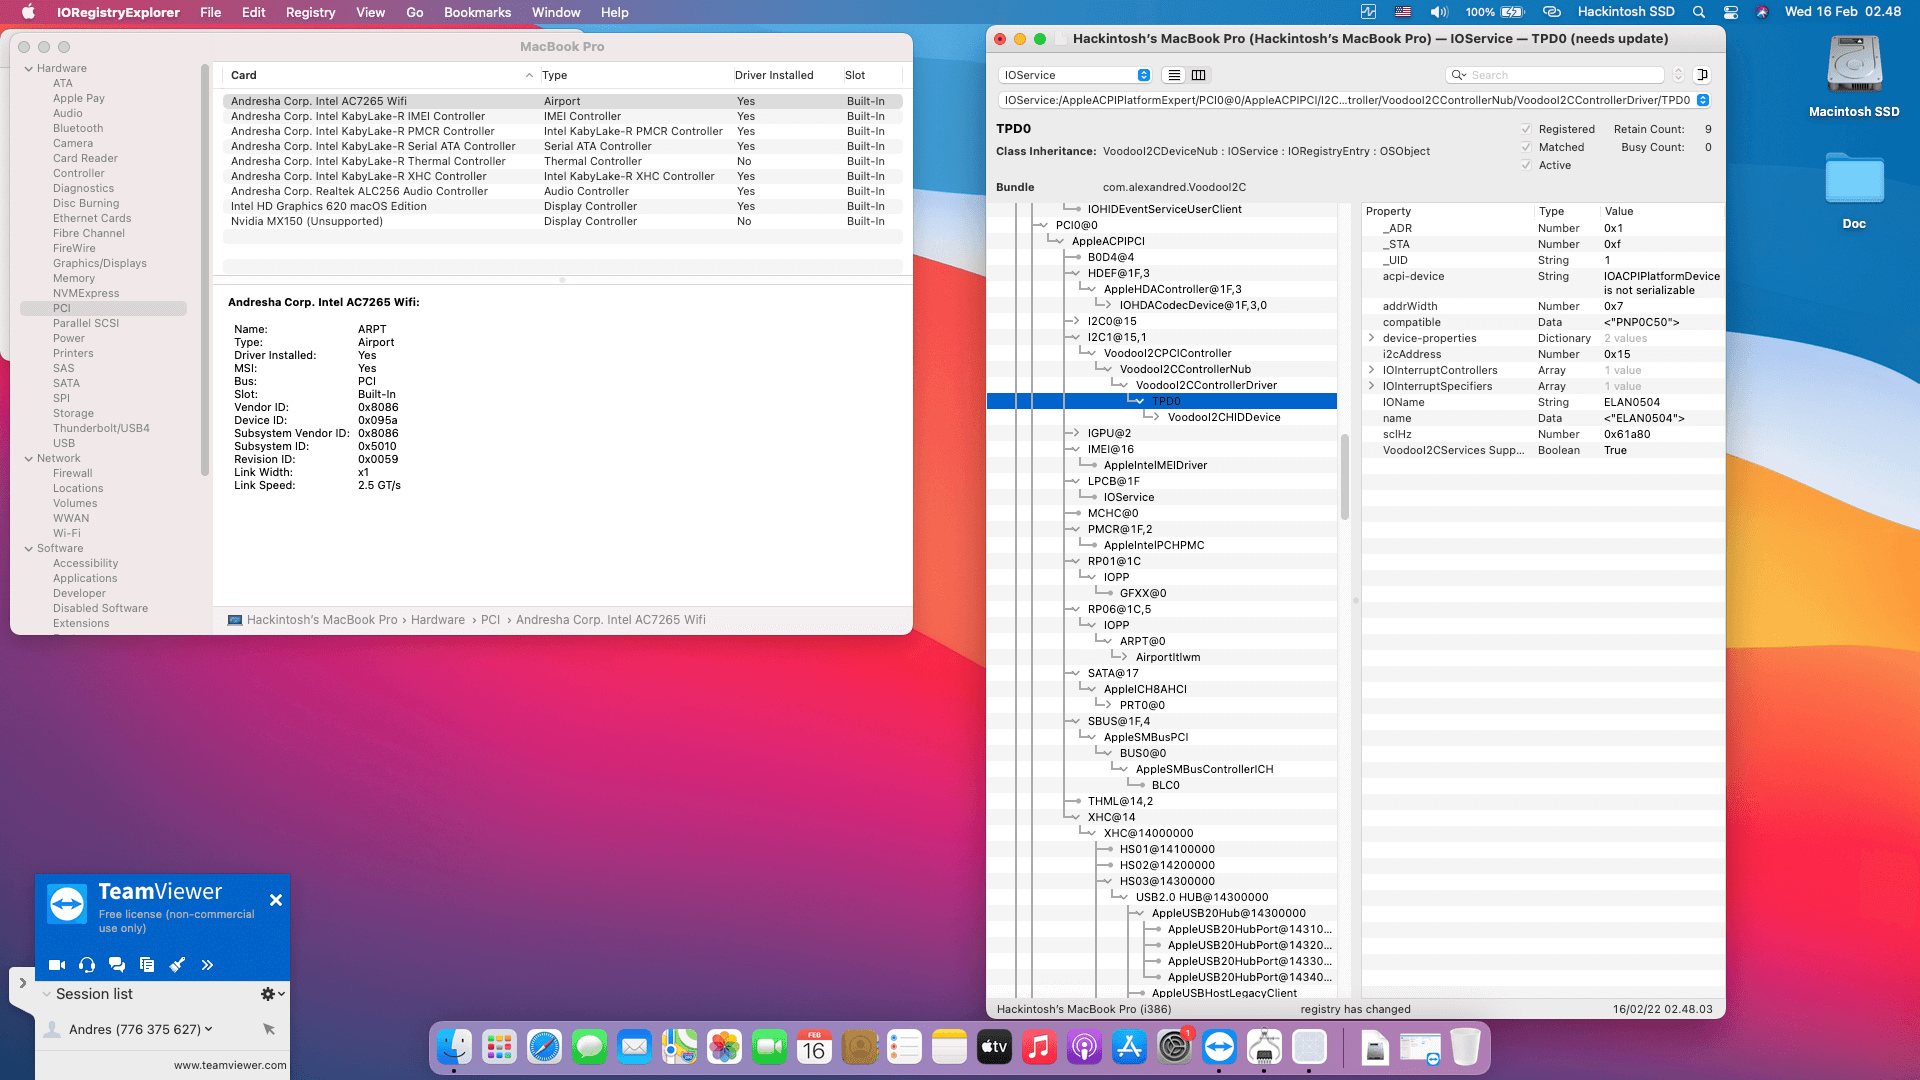Image resolution: width=1920 pixels, height=1080 pixels.
Task: Open the Bookmarks menu
Action: (477, 12)
